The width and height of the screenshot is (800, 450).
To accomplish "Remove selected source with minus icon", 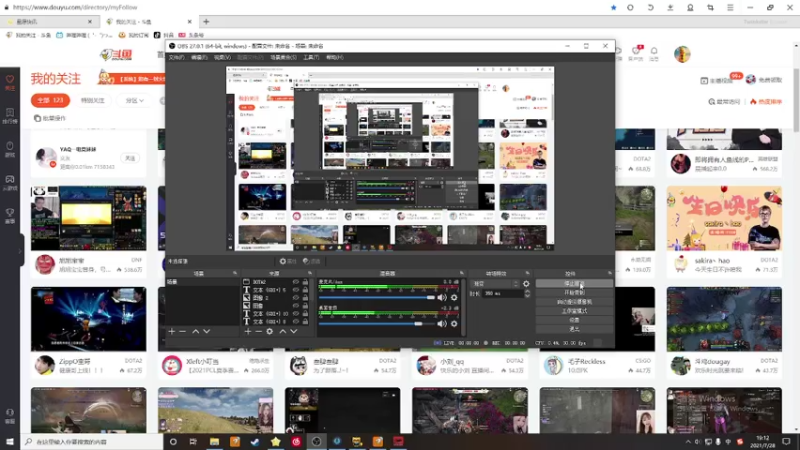I will (x=259, y=332).
